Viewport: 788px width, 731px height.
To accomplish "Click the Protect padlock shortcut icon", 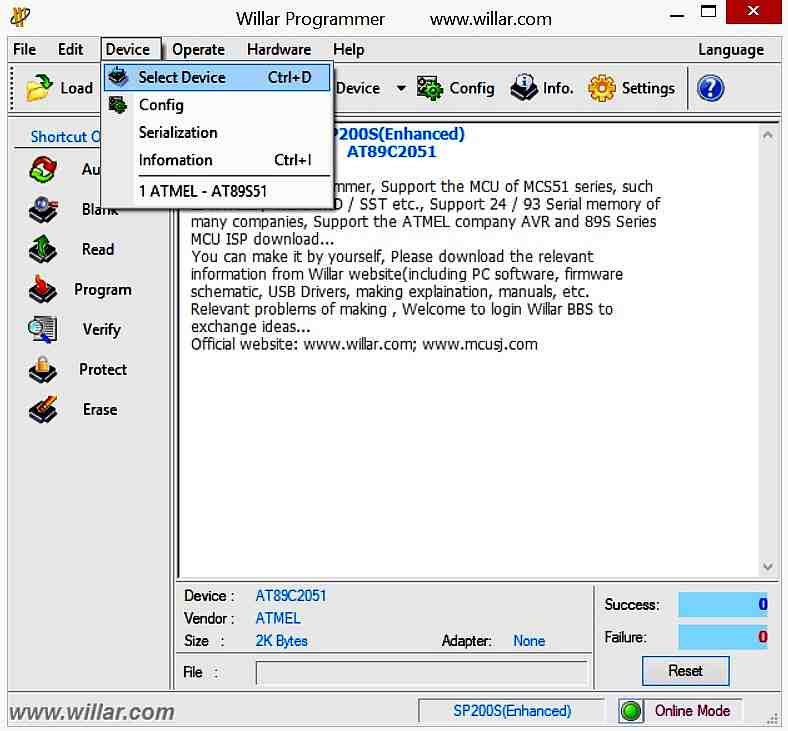I will pyautogui.click(x=43, y=370).
